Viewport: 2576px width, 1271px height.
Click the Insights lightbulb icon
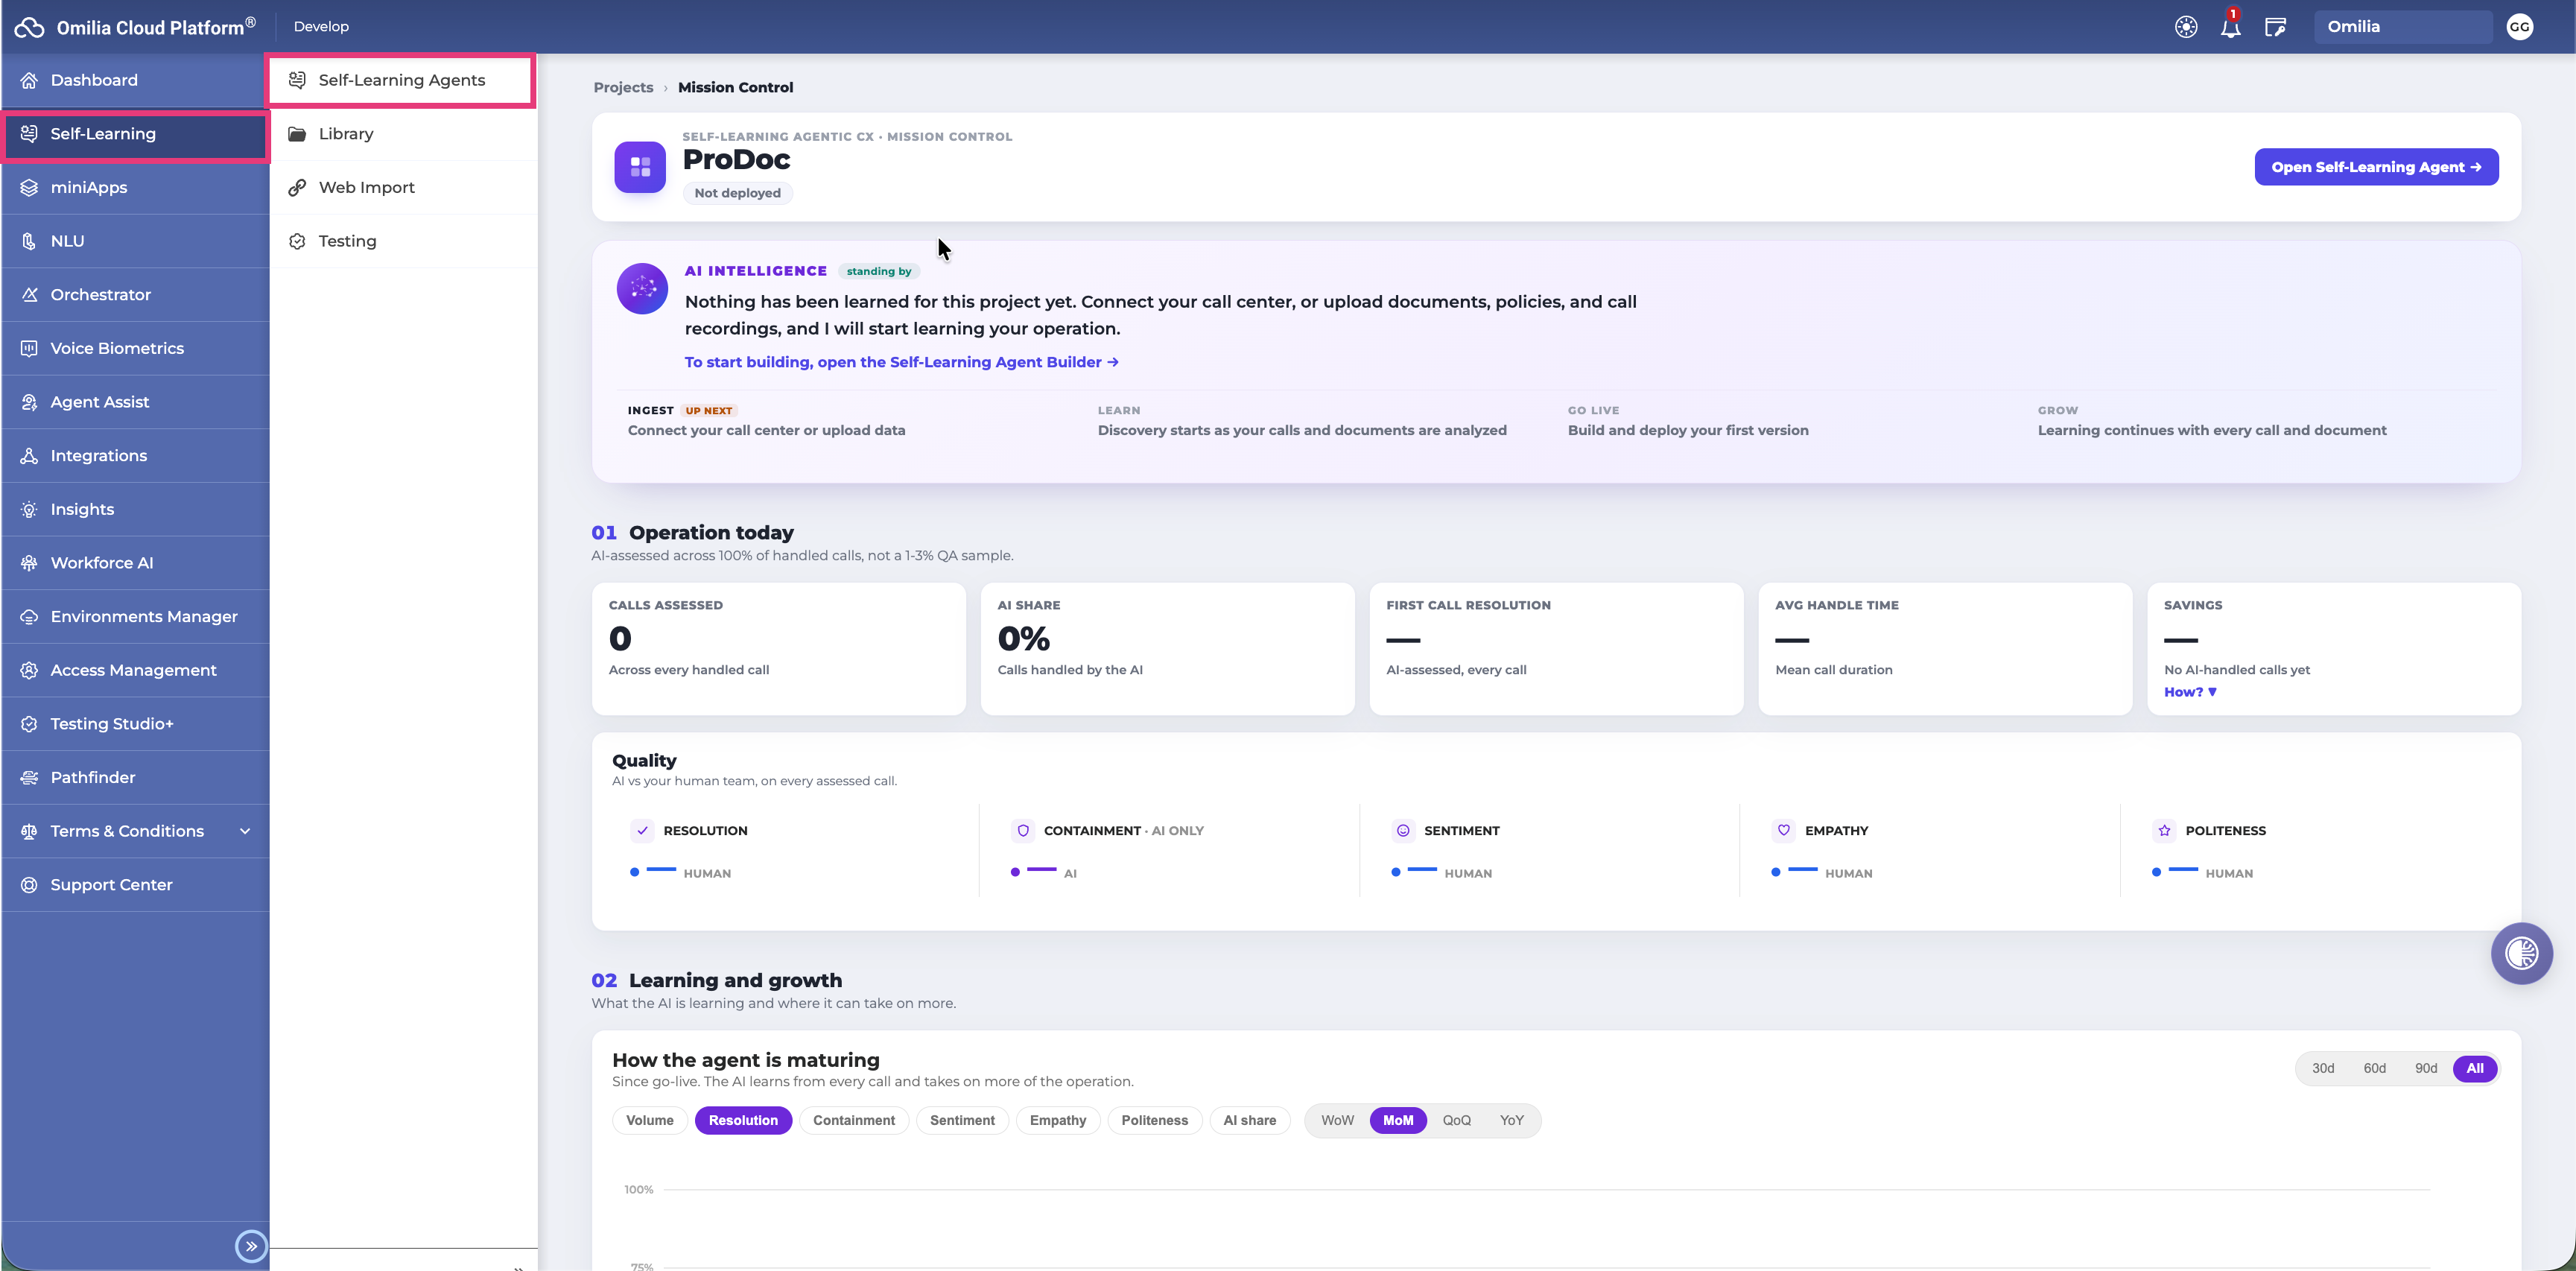(x=29, y=509)
